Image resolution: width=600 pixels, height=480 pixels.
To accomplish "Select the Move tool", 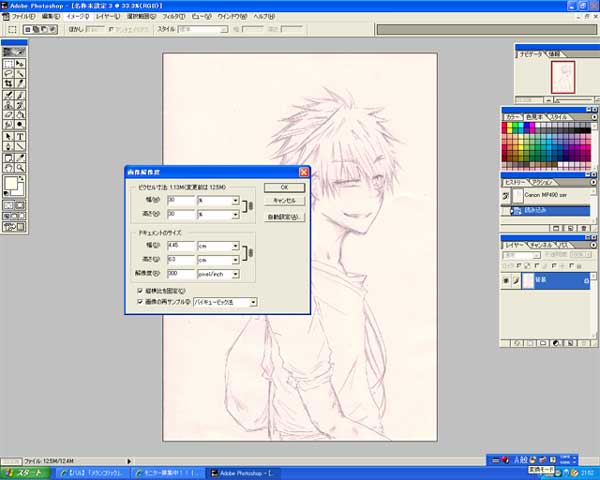I will tap(20, 62).
